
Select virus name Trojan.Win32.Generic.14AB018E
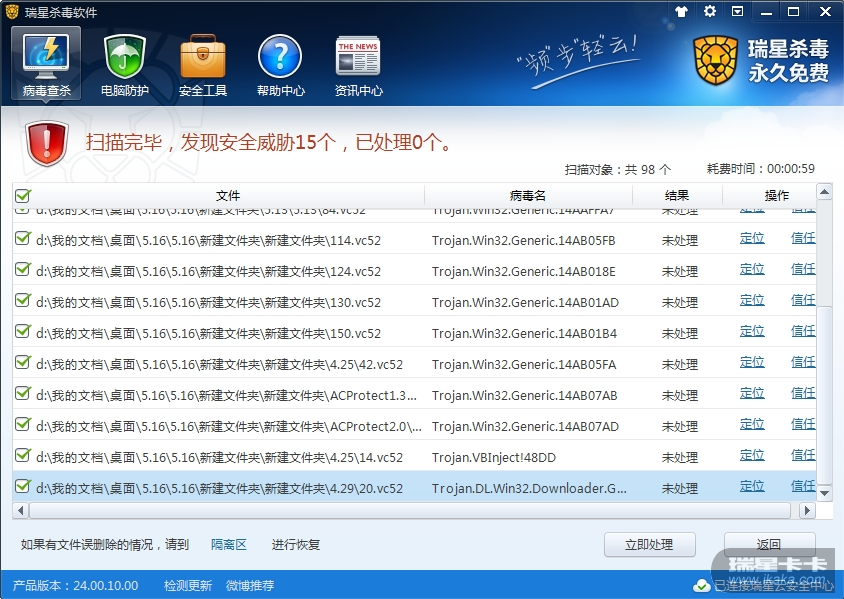pyautogui.click(x=524, y=272)
